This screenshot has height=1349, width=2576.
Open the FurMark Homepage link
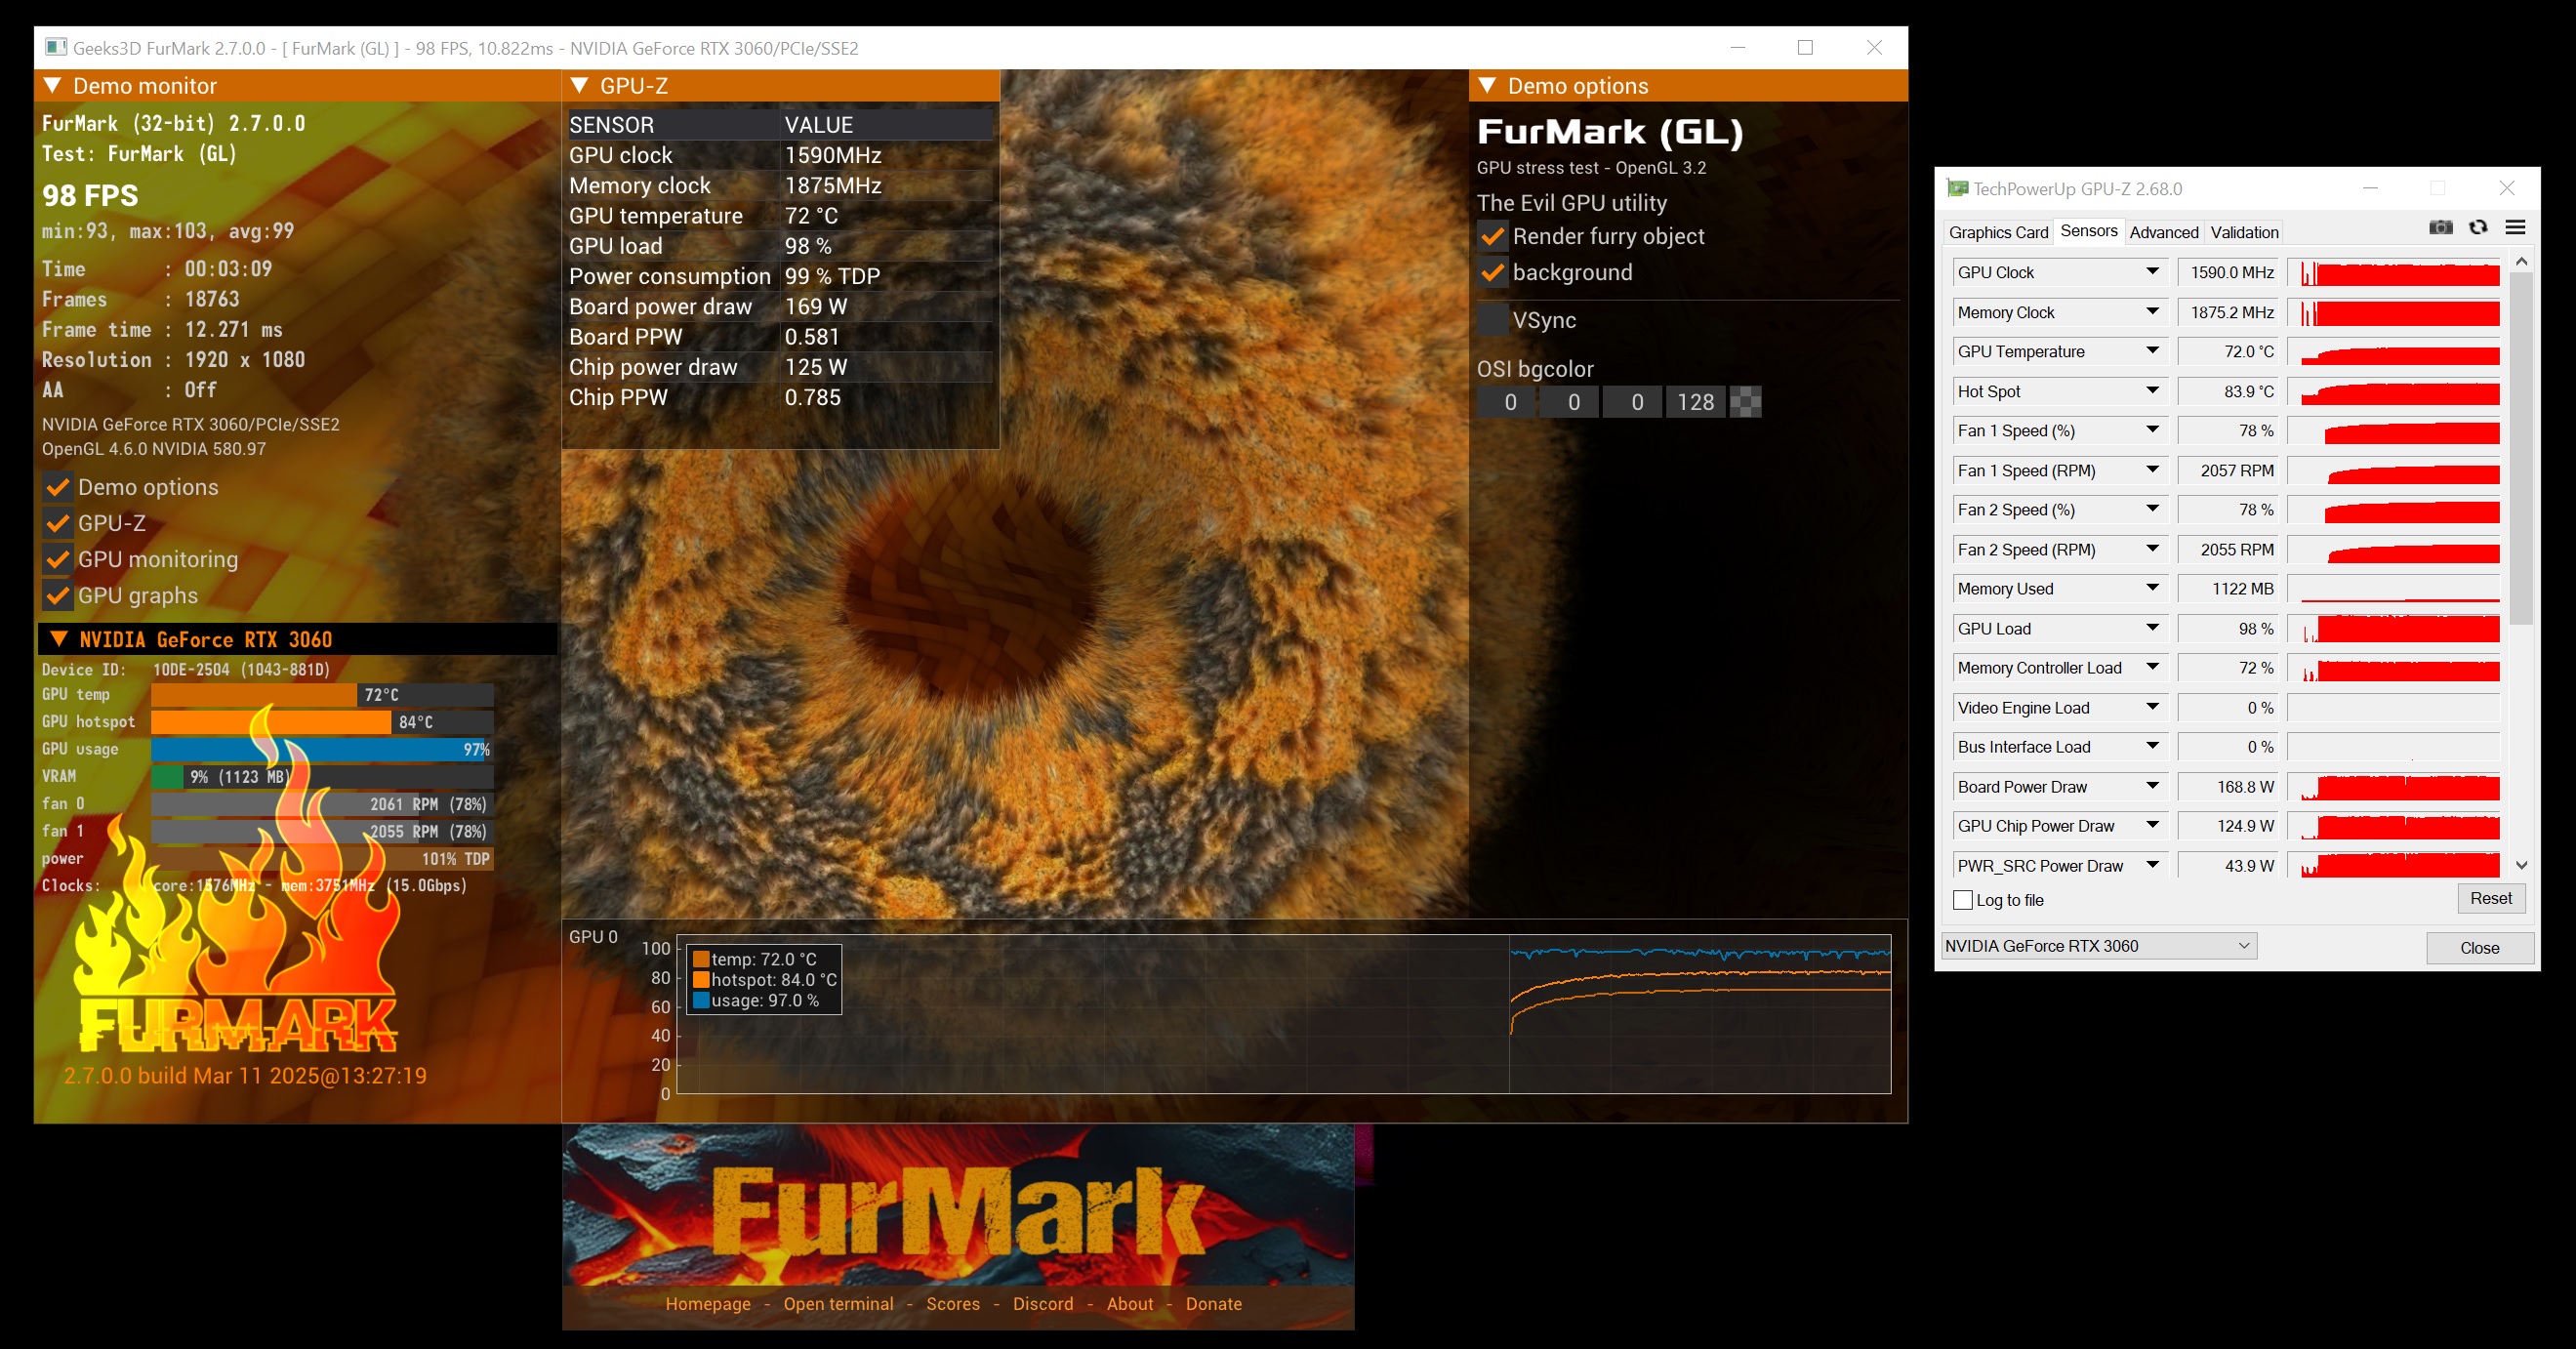(x=707, y=1304)
